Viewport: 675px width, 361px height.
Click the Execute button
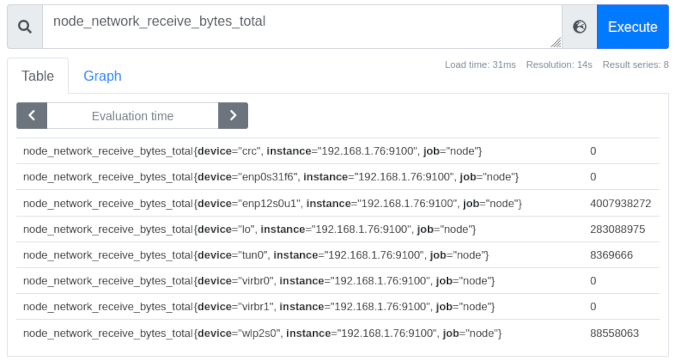coord(632,27)
